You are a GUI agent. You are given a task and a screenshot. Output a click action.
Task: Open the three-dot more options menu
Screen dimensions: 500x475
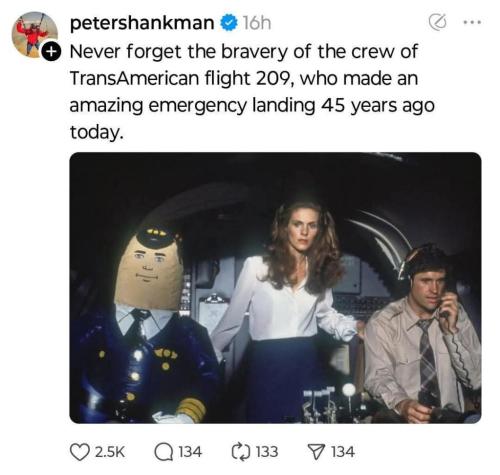473,22
